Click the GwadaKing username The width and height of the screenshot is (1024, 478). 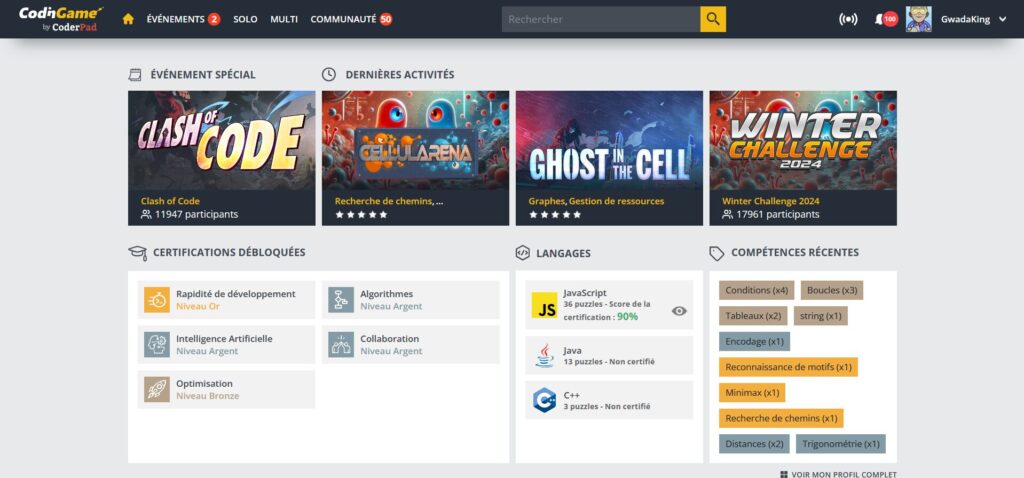[965, 20]
